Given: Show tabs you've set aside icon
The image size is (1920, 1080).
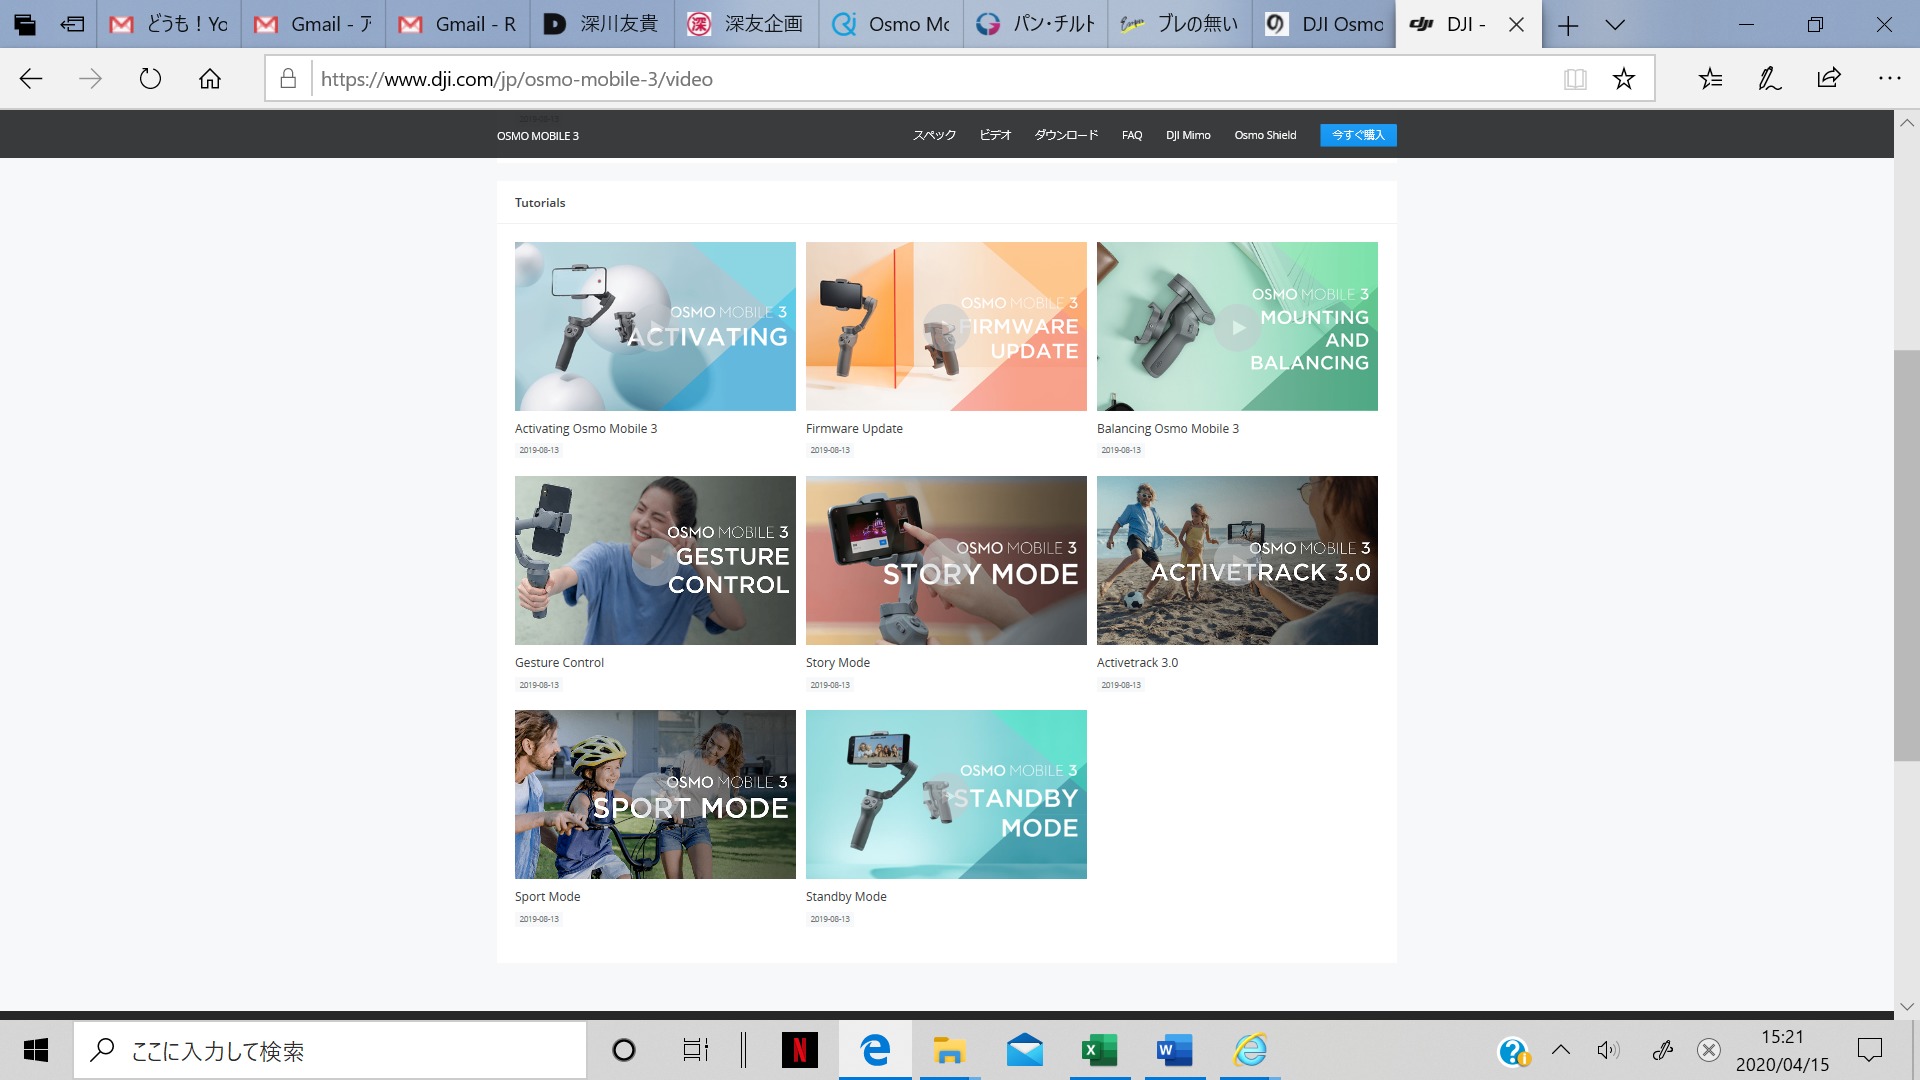Looking at the screenshot, I should tap(24, 24).
